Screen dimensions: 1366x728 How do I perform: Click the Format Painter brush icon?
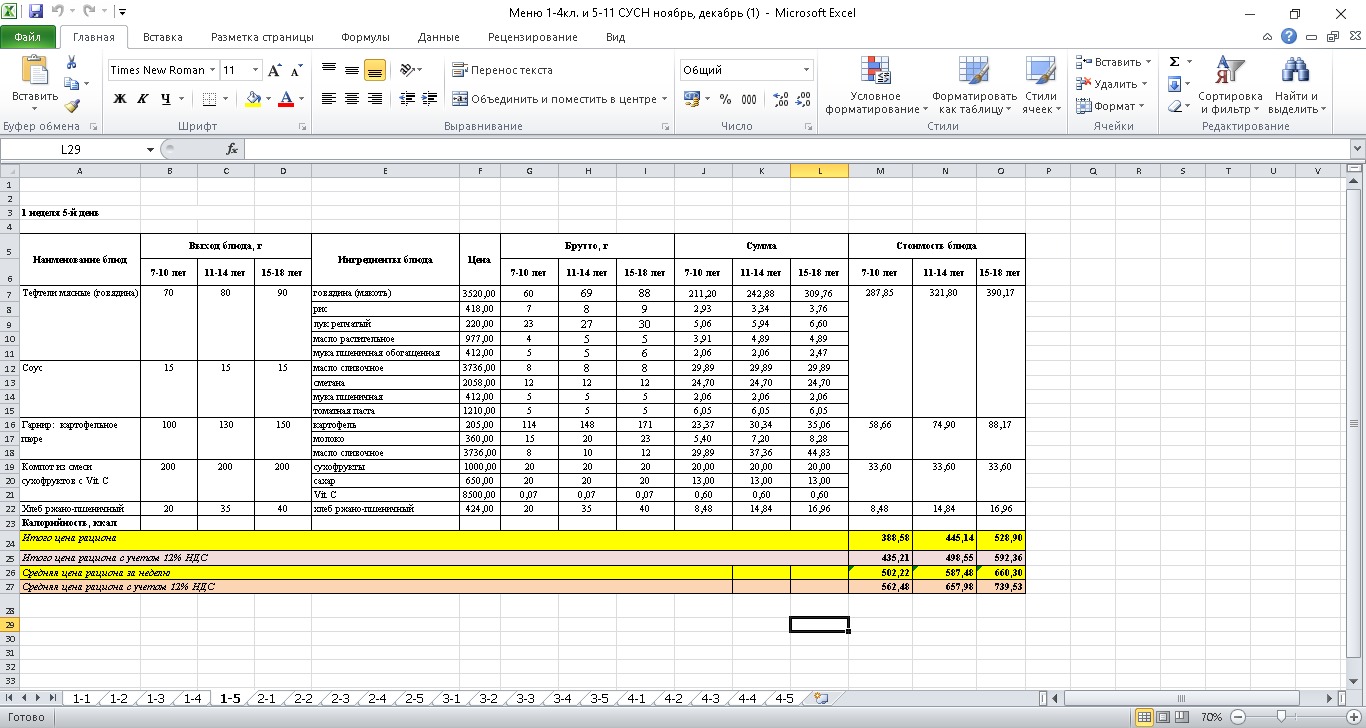(72, 106)
